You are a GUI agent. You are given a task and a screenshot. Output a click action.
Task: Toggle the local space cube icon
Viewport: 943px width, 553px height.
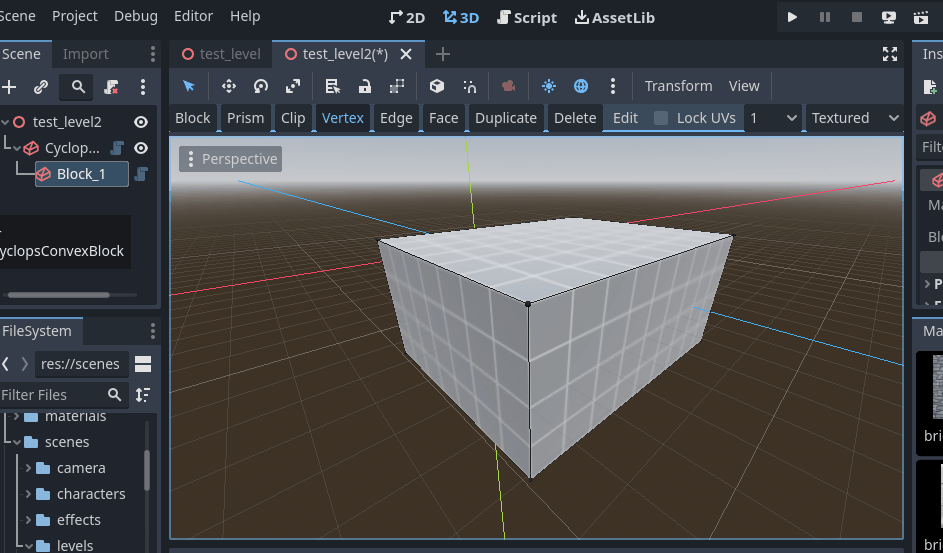pos(437,86)
